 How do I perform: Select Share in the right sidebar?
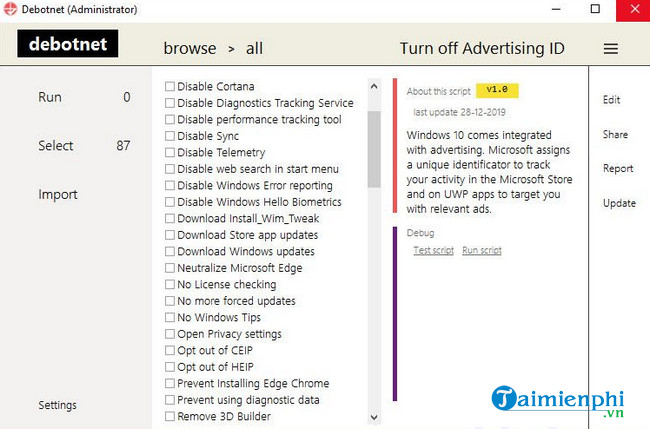click(615, 135)
